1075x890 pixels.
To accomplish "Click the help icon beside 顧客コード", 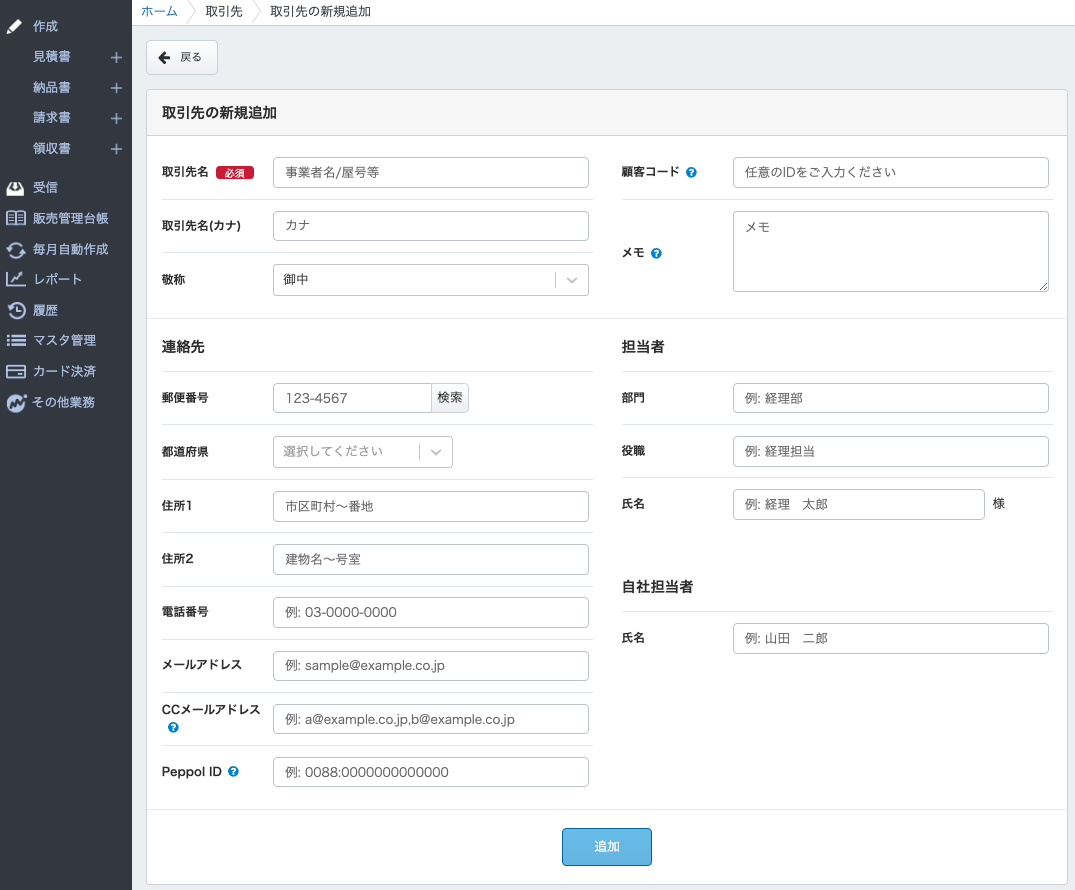I will (692, 172).
